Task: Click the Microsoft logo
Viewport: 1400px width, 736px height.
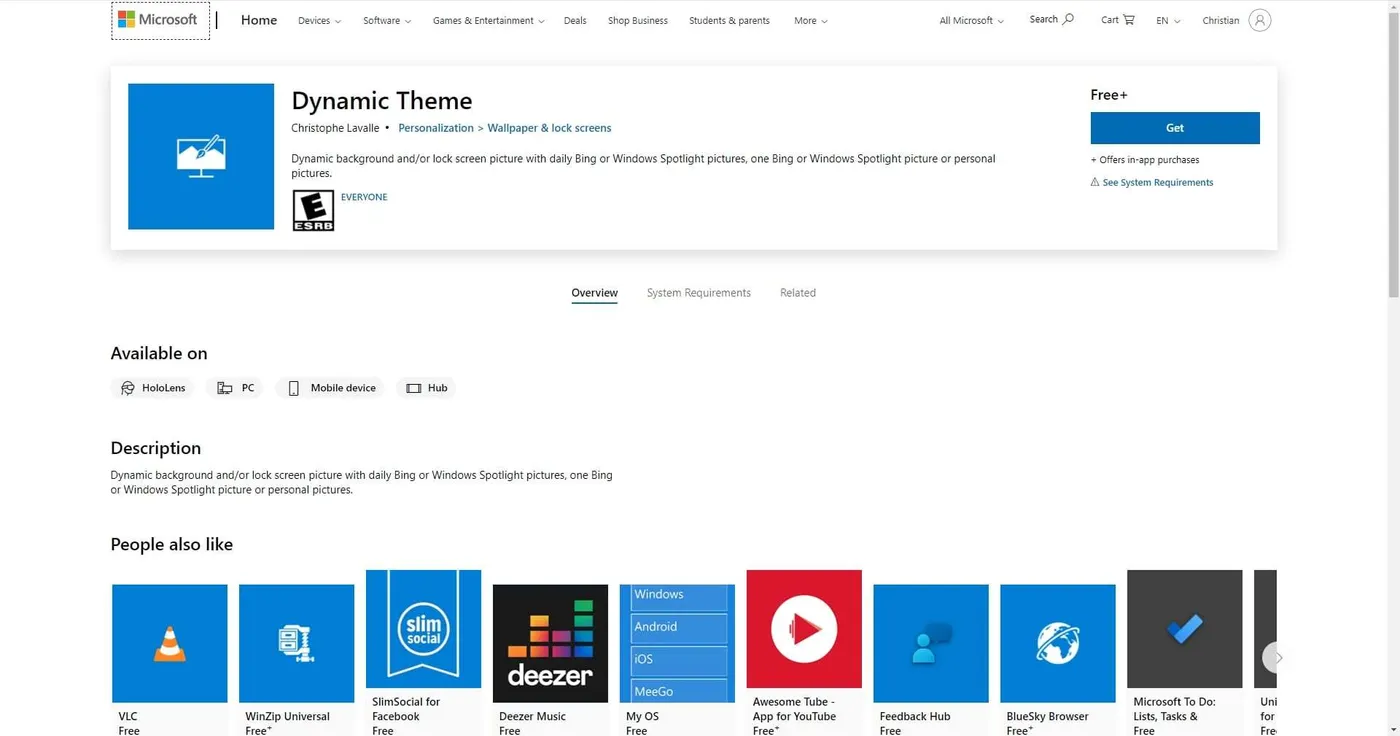Action: pyautogui.click(x=158, y=20)
